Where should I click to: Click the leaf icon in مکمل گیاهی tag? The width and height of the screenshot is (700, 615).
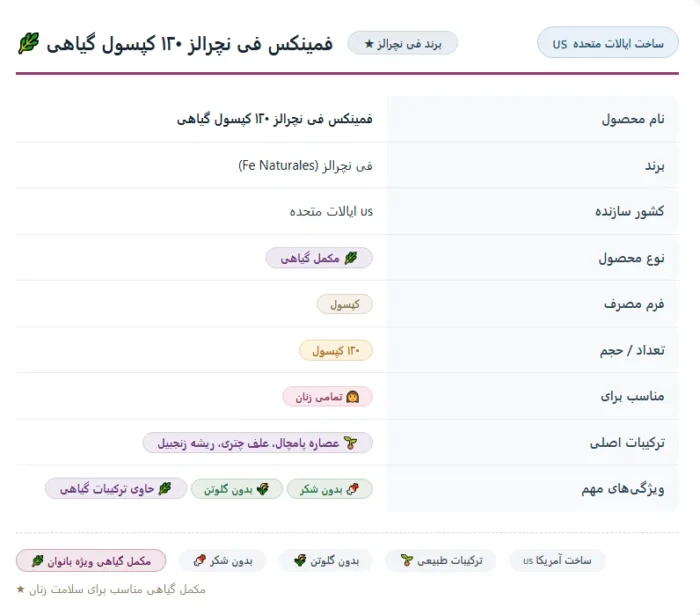[x=351, y=258]
